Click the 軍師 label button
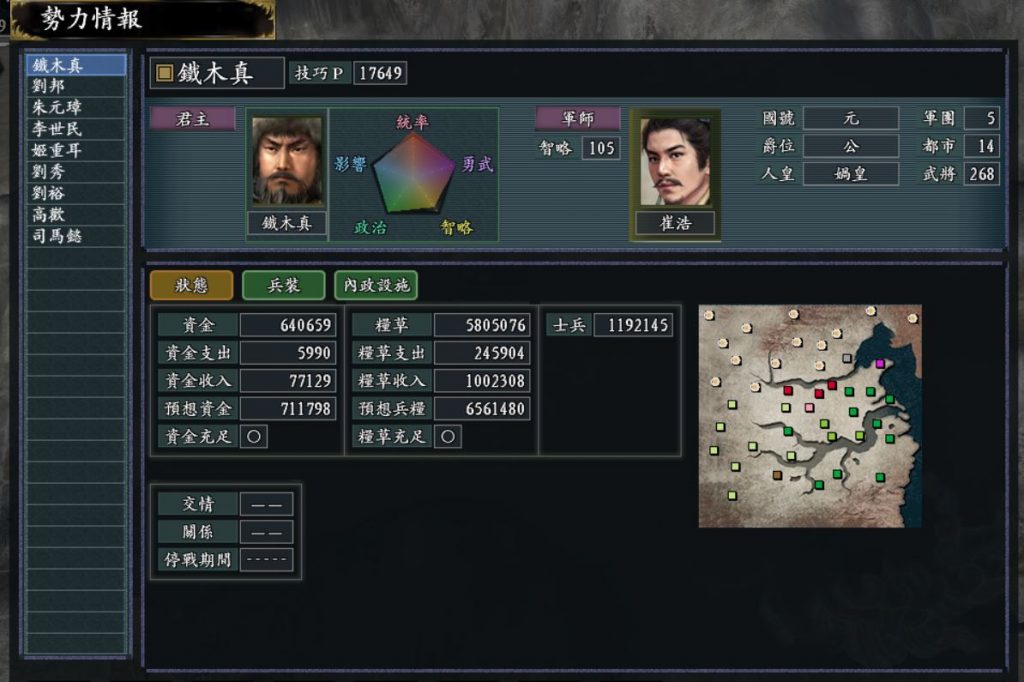1024x682 pixels. (578, 119)
